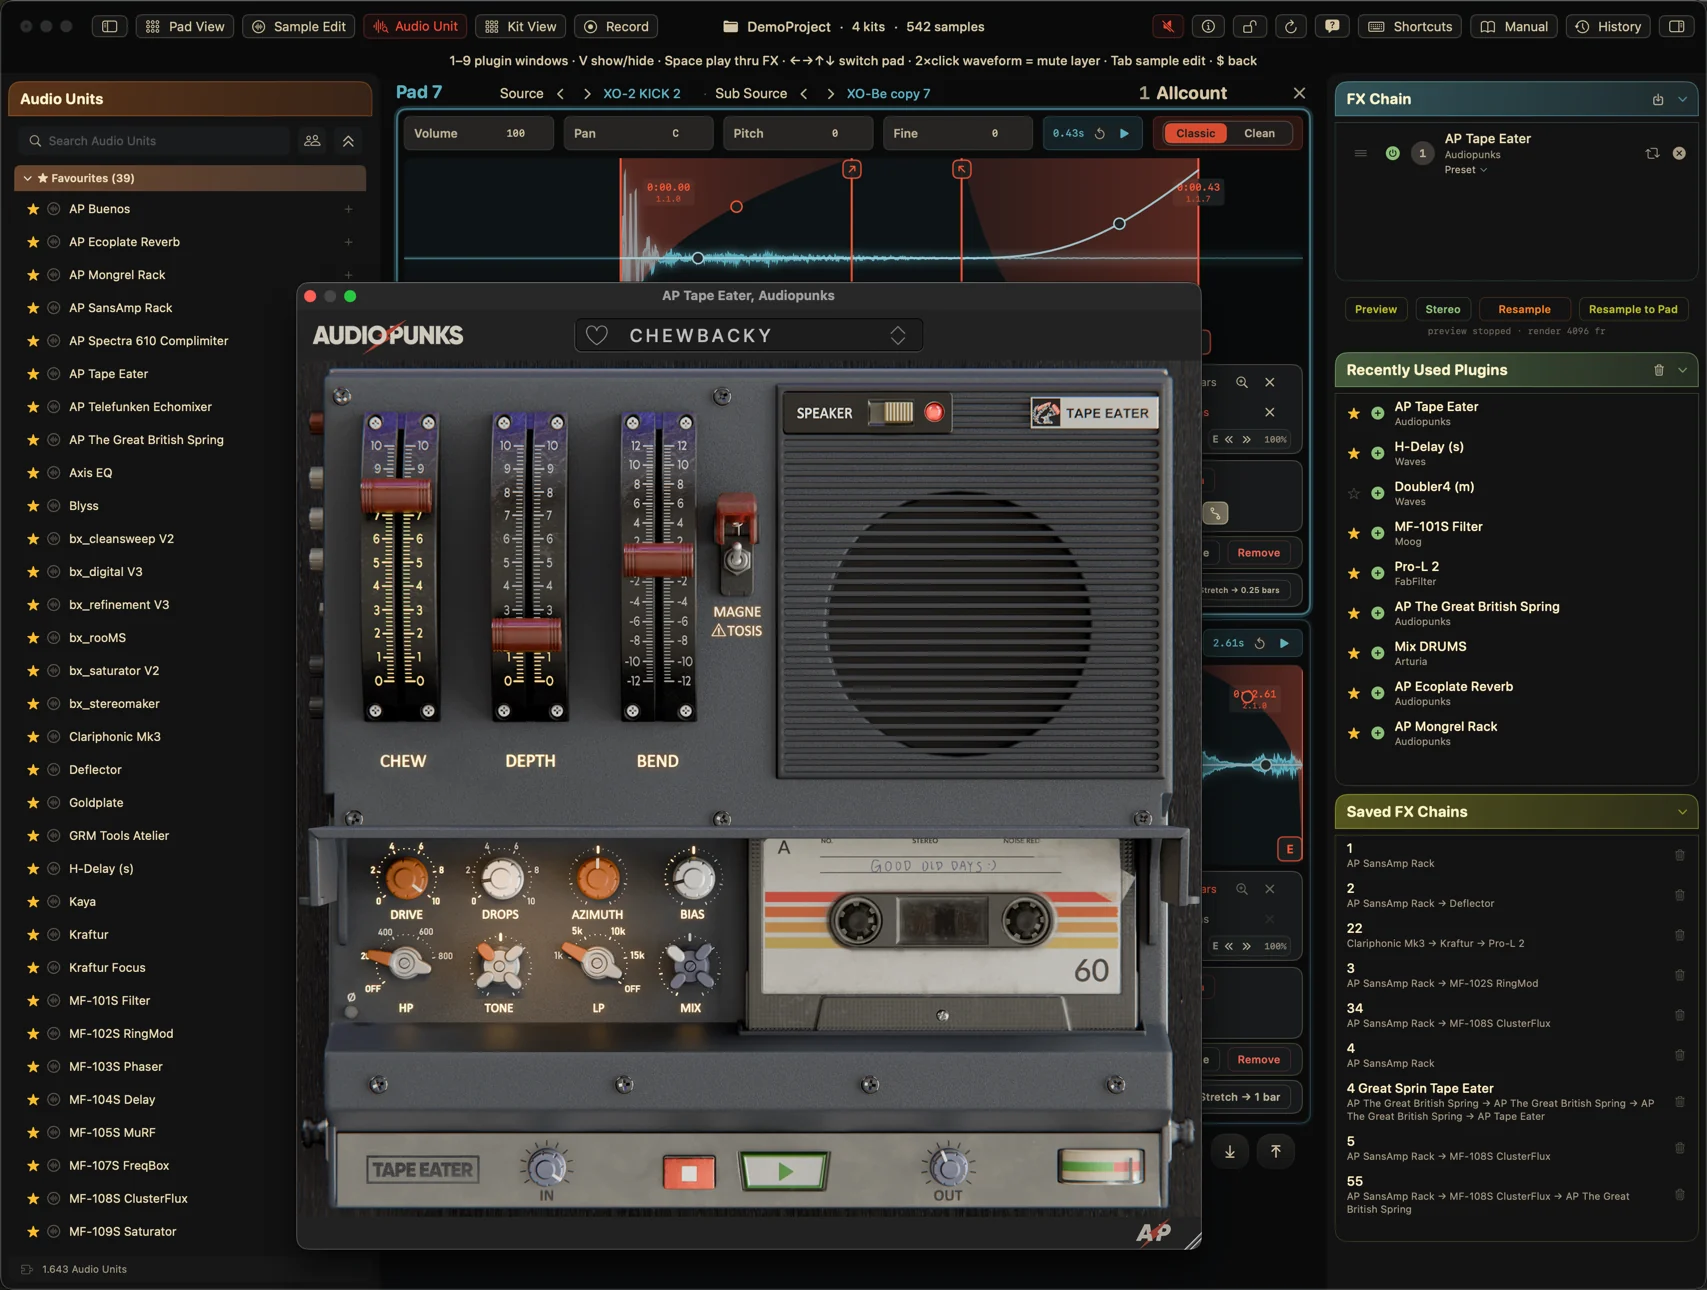Viewport: 1707px width, 1290px height.
Task: Select the Classic mode
Action: (1195, 133)
